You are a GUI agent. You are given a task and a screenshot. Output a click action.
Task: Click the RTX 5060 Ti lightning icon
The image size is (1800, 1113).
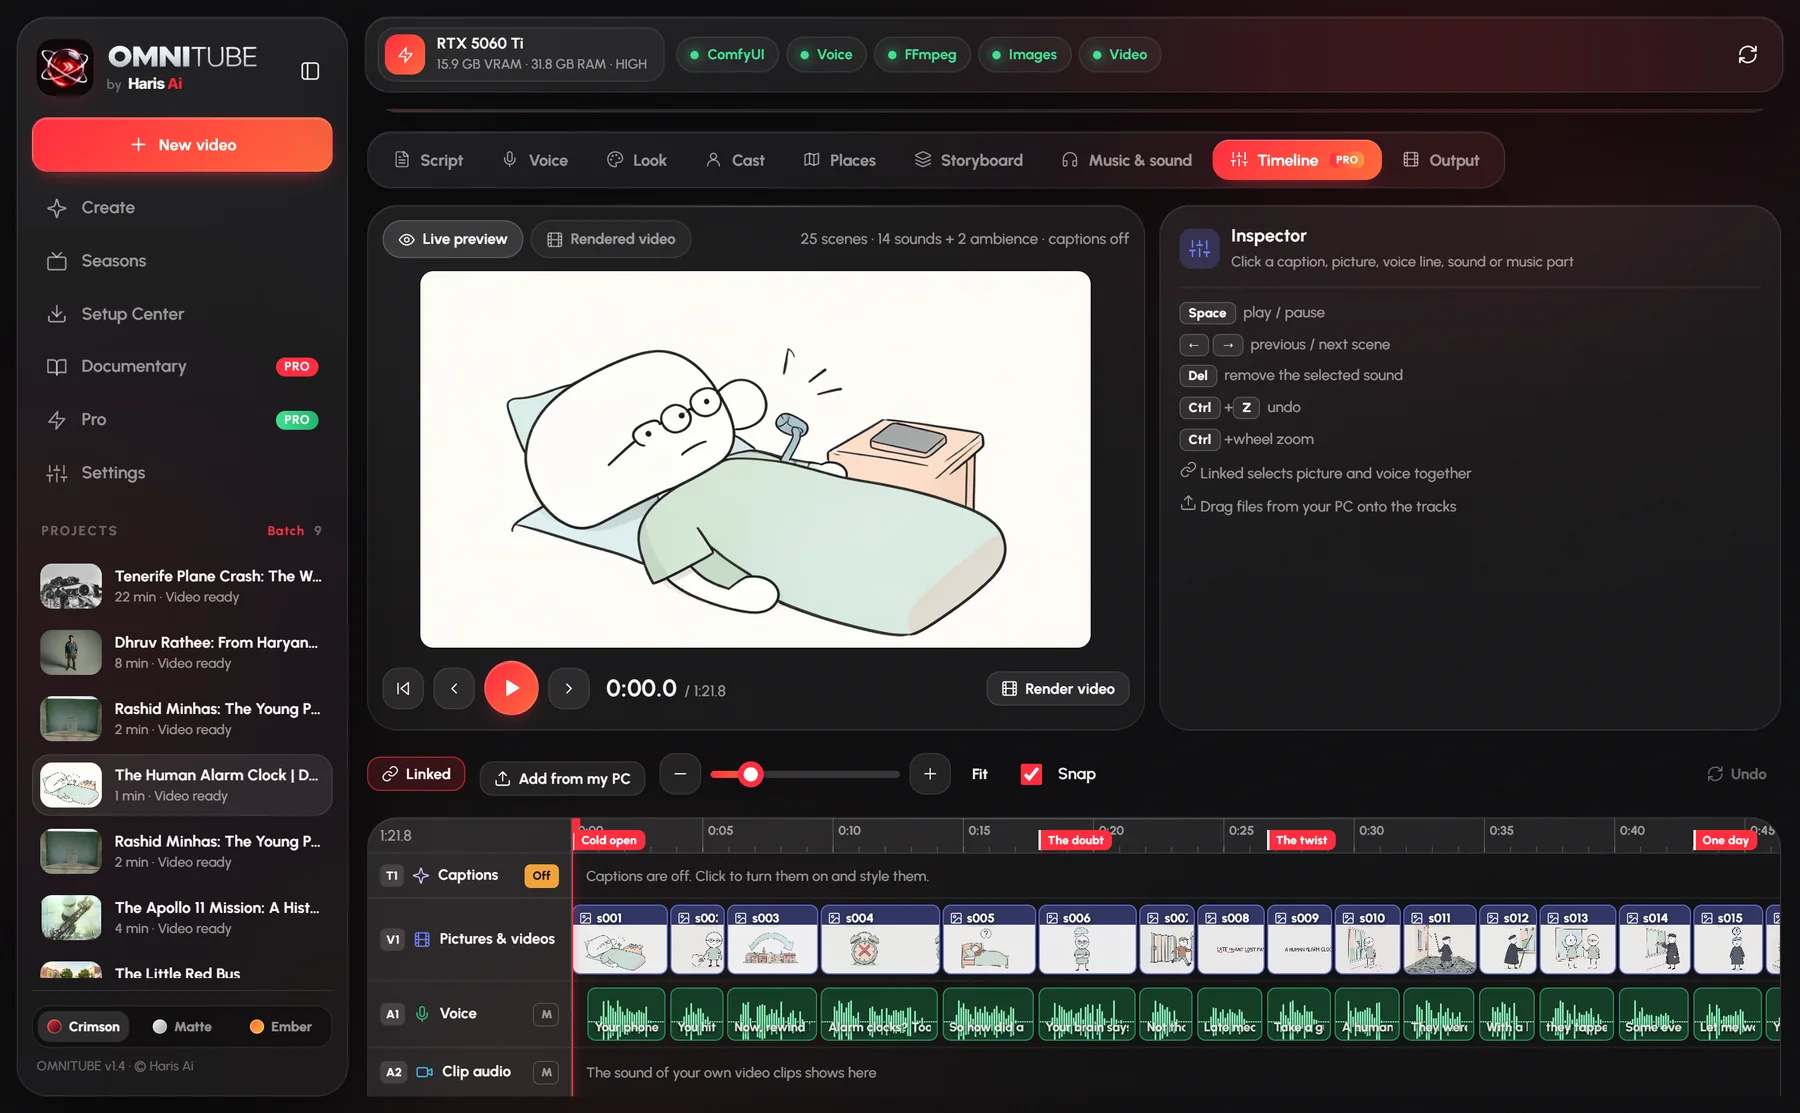point(405,54)
